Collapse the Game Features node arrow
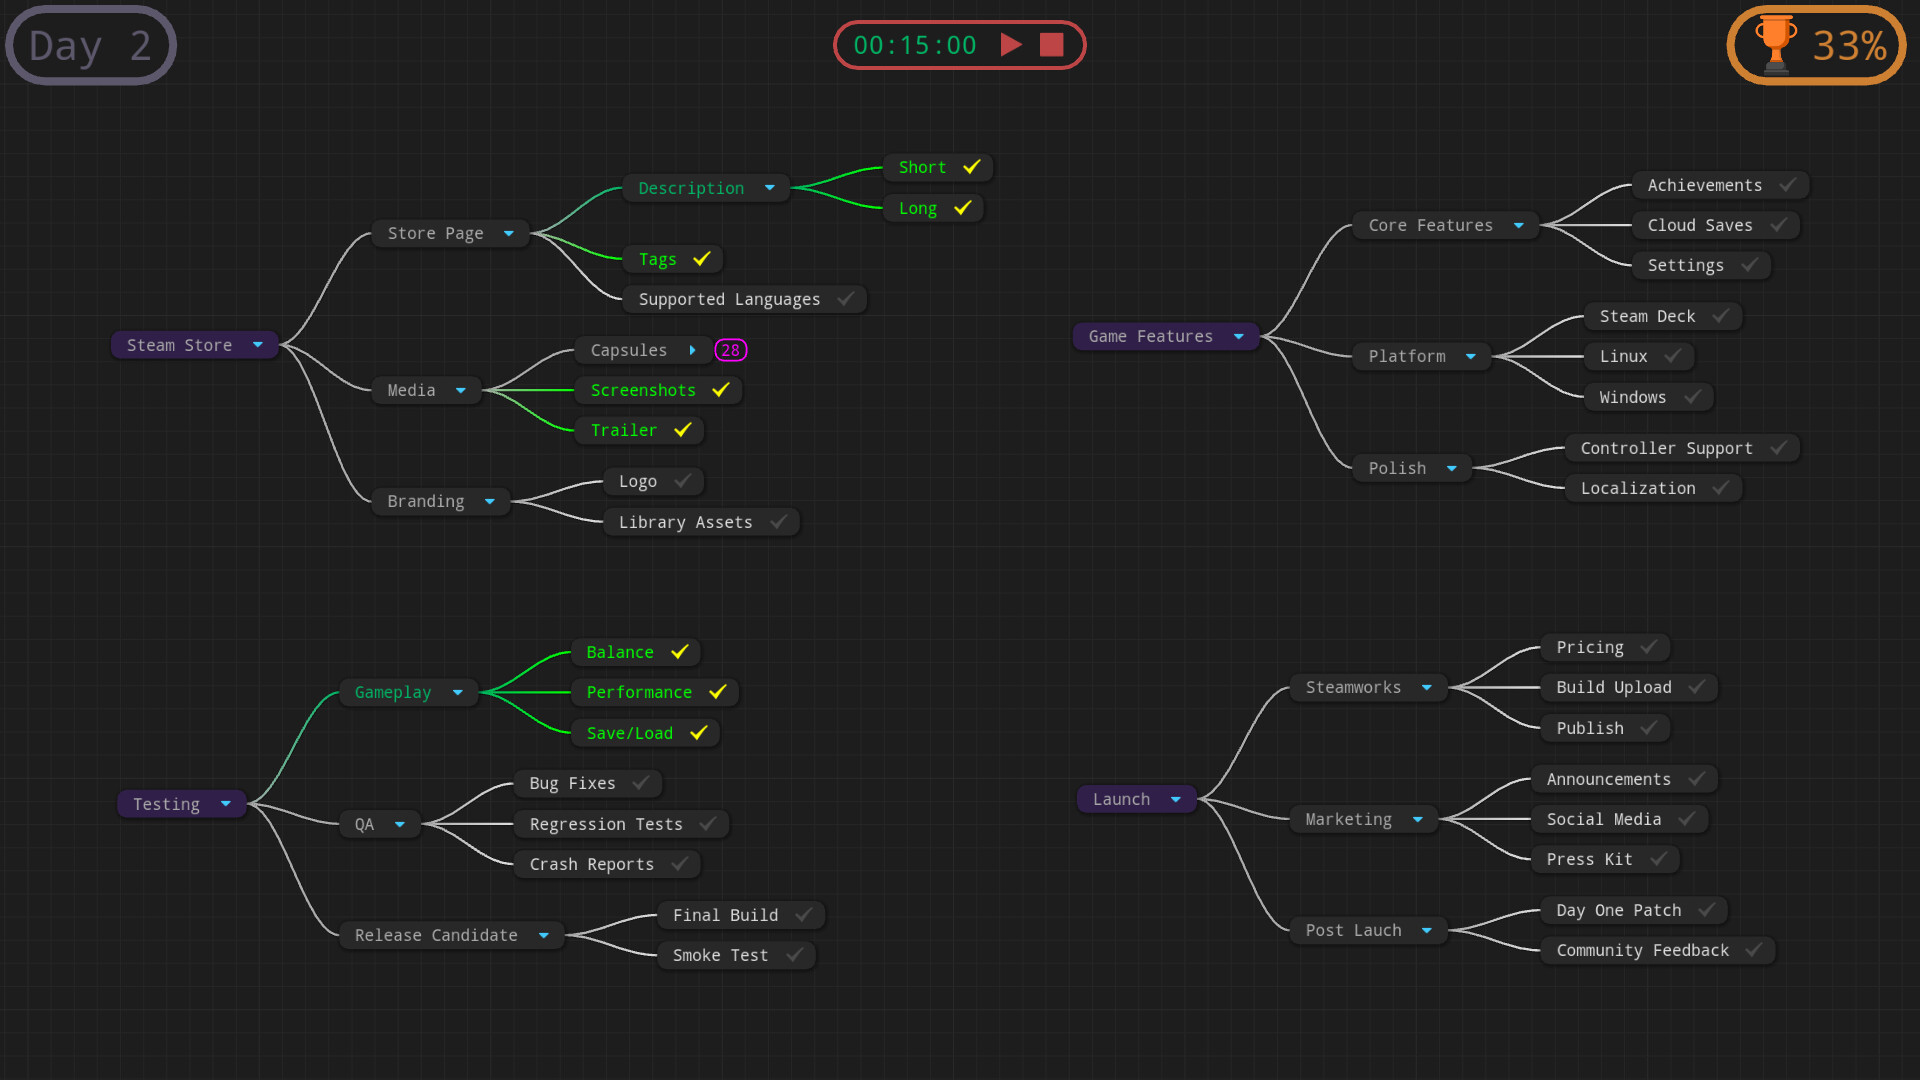Screen dimensions: 1920x1080 (1239, 336)
